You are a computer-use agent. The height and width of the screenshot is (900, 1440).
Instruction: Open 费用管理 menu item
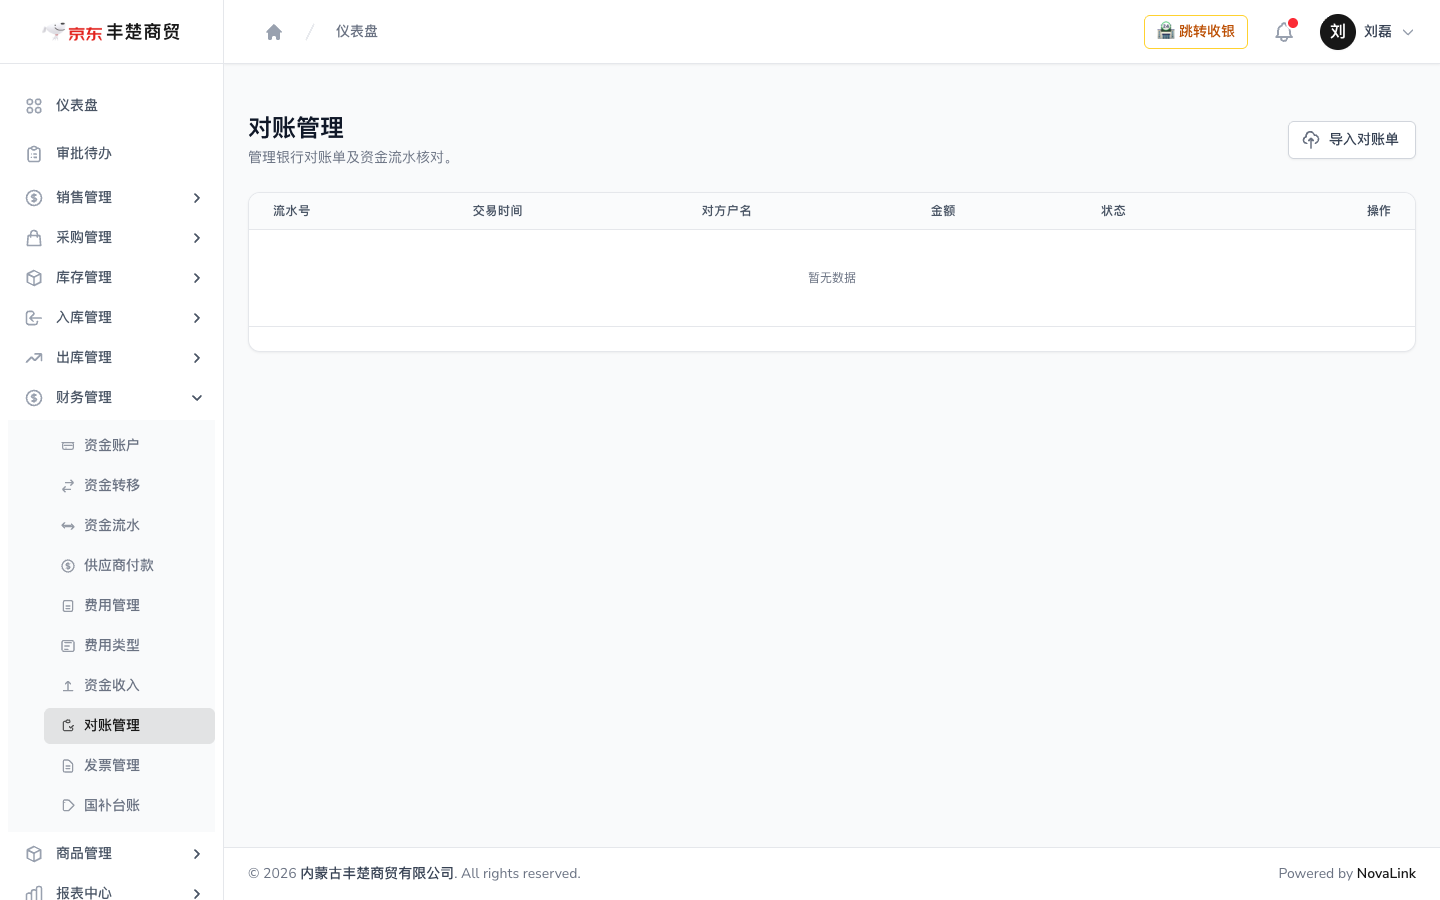[129, 606]
